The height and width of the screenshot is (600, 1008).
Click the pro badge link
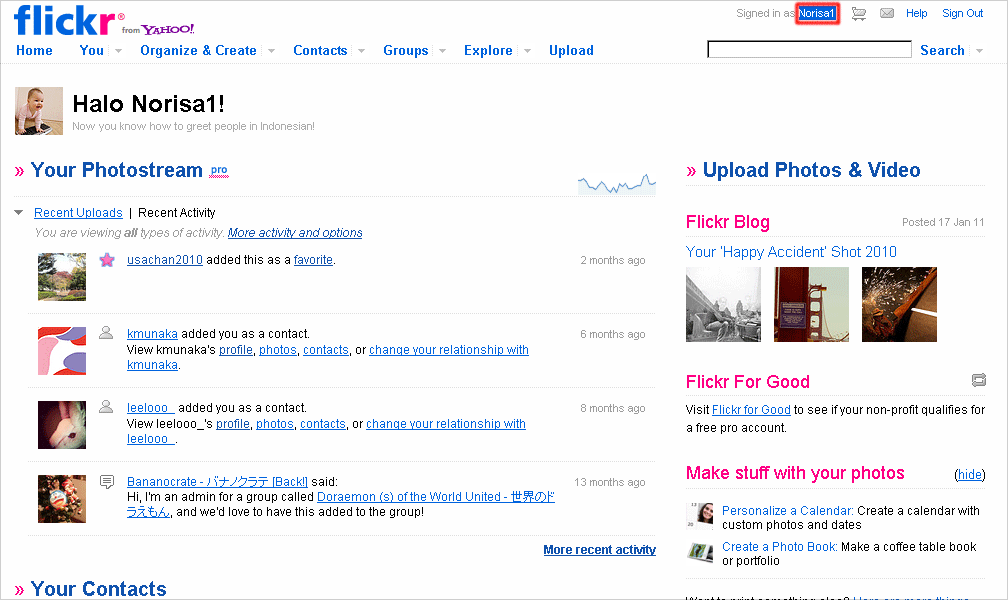coord(219,170)
